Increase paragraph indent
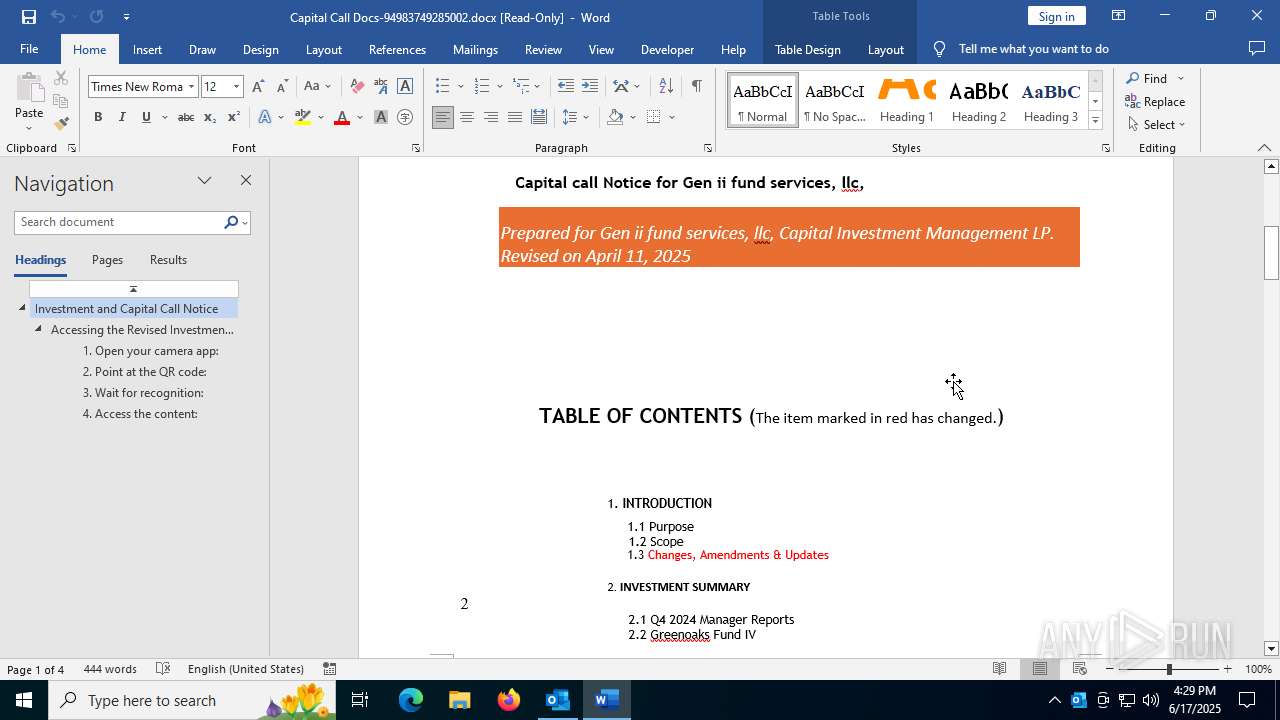 pyautogui.click(x=590, y=86)
